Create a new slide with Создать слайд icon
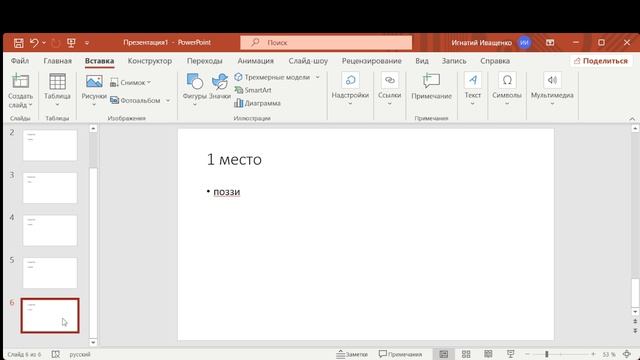 pyautogui.click(x=20, y=81)
